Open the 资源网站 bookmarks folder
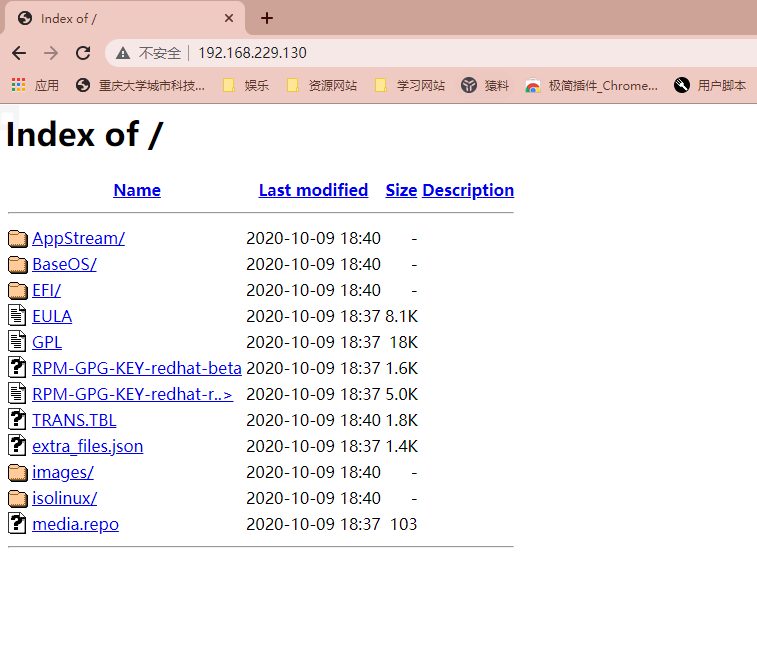757x658 pixels. coord(322,85)
